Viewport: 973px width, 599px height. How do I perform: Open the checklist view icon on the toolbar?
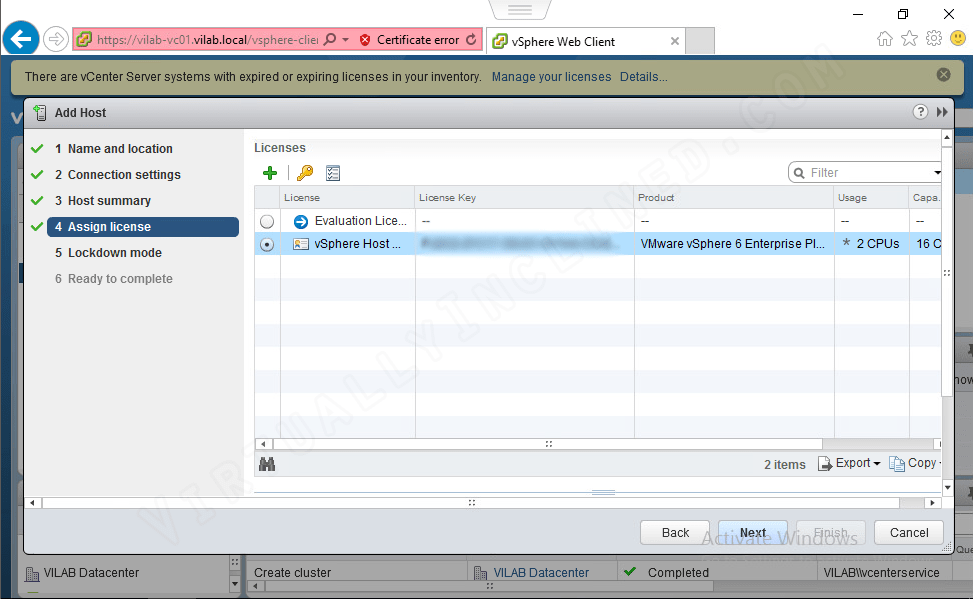(332, 172)
